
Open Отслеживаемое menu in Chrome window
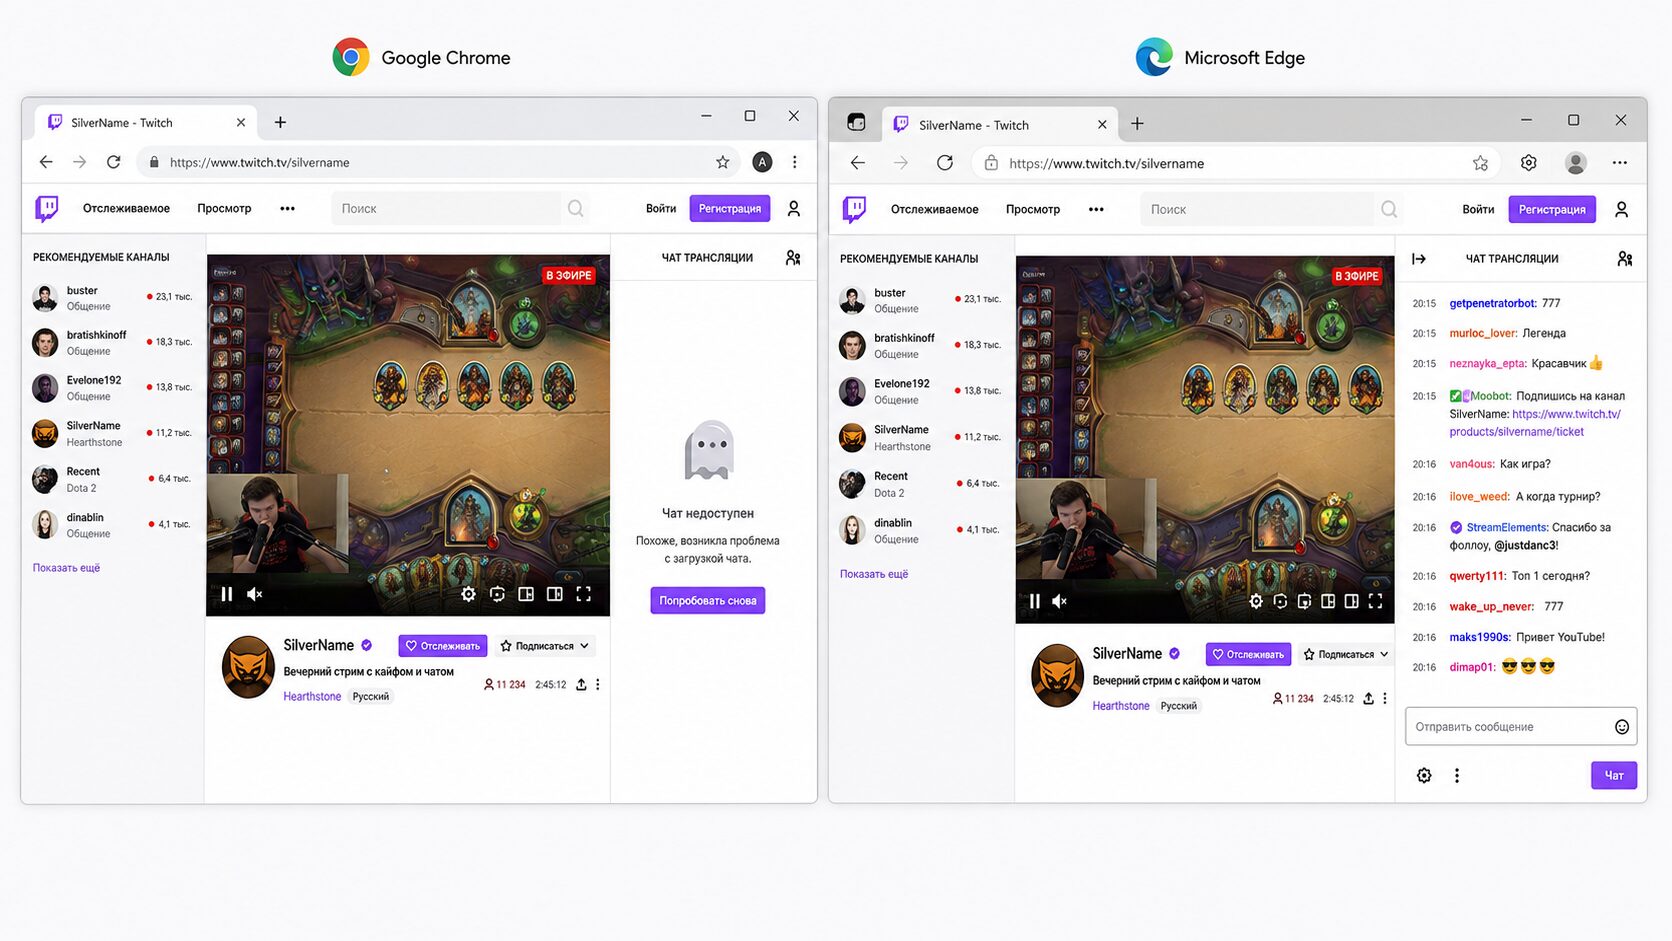pos(126,208)
